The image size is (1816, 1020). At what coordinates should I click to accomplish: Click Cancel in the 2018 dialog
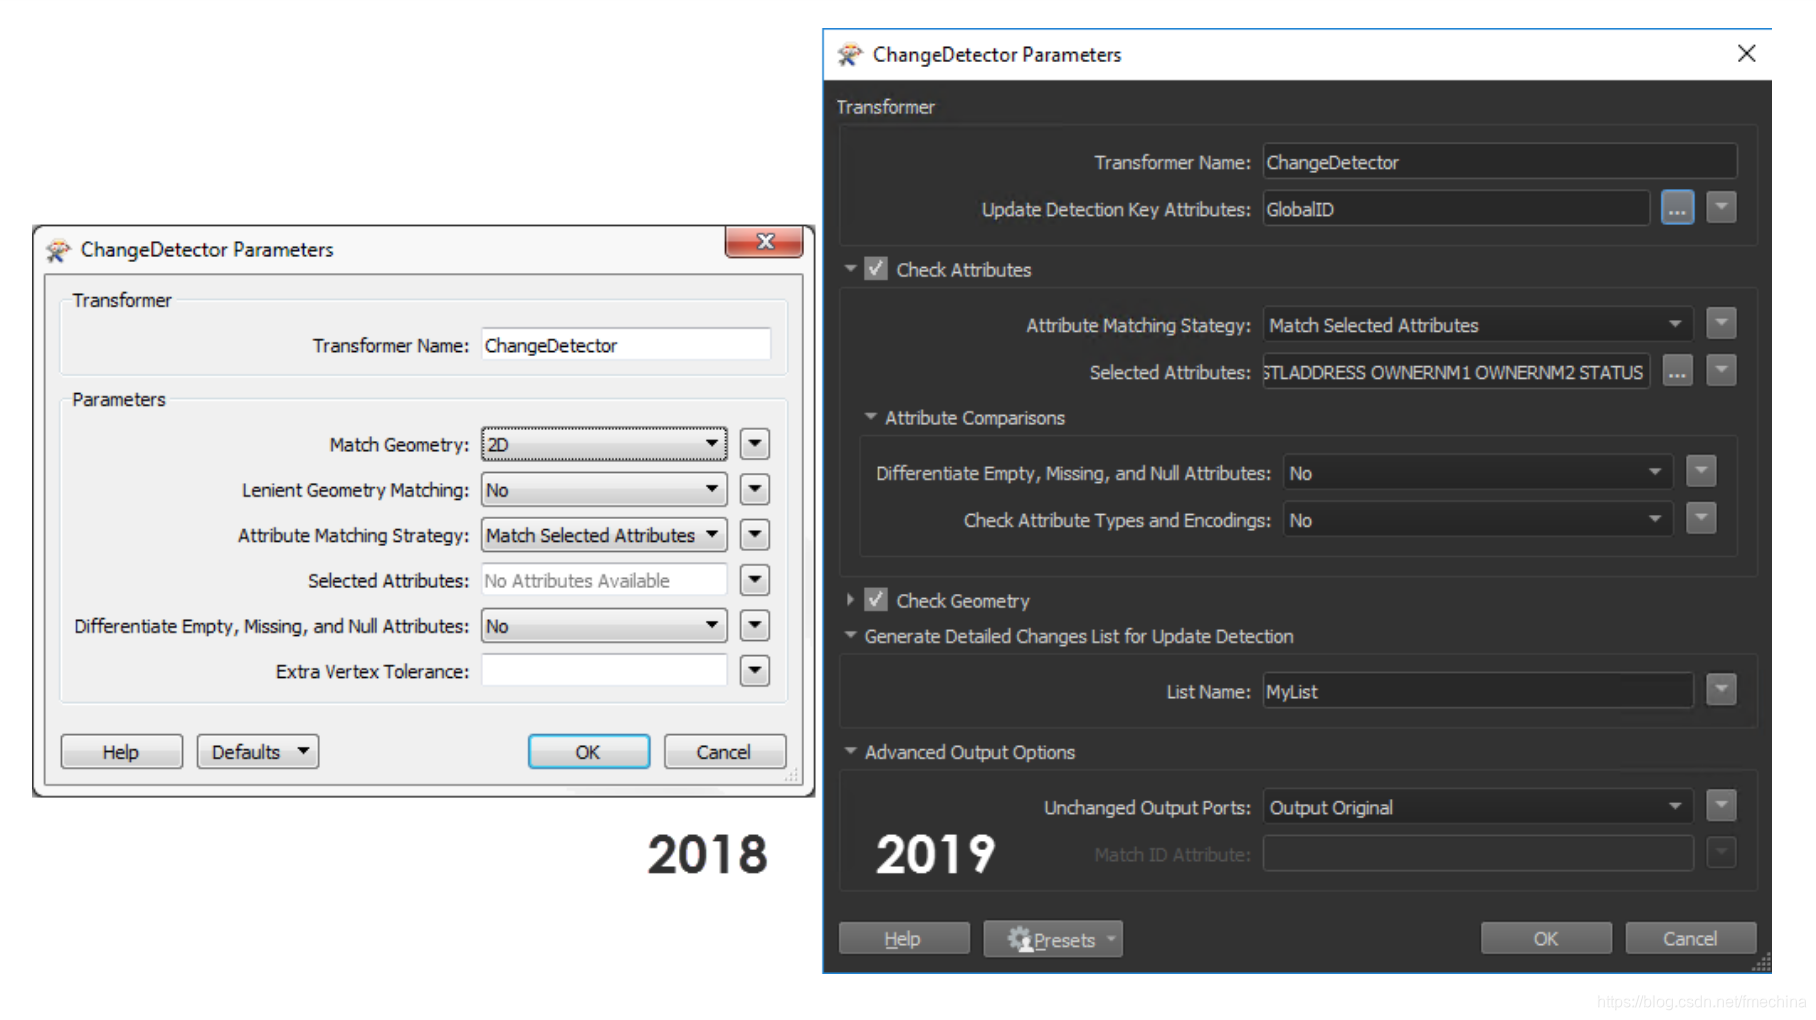click(725, 752)
